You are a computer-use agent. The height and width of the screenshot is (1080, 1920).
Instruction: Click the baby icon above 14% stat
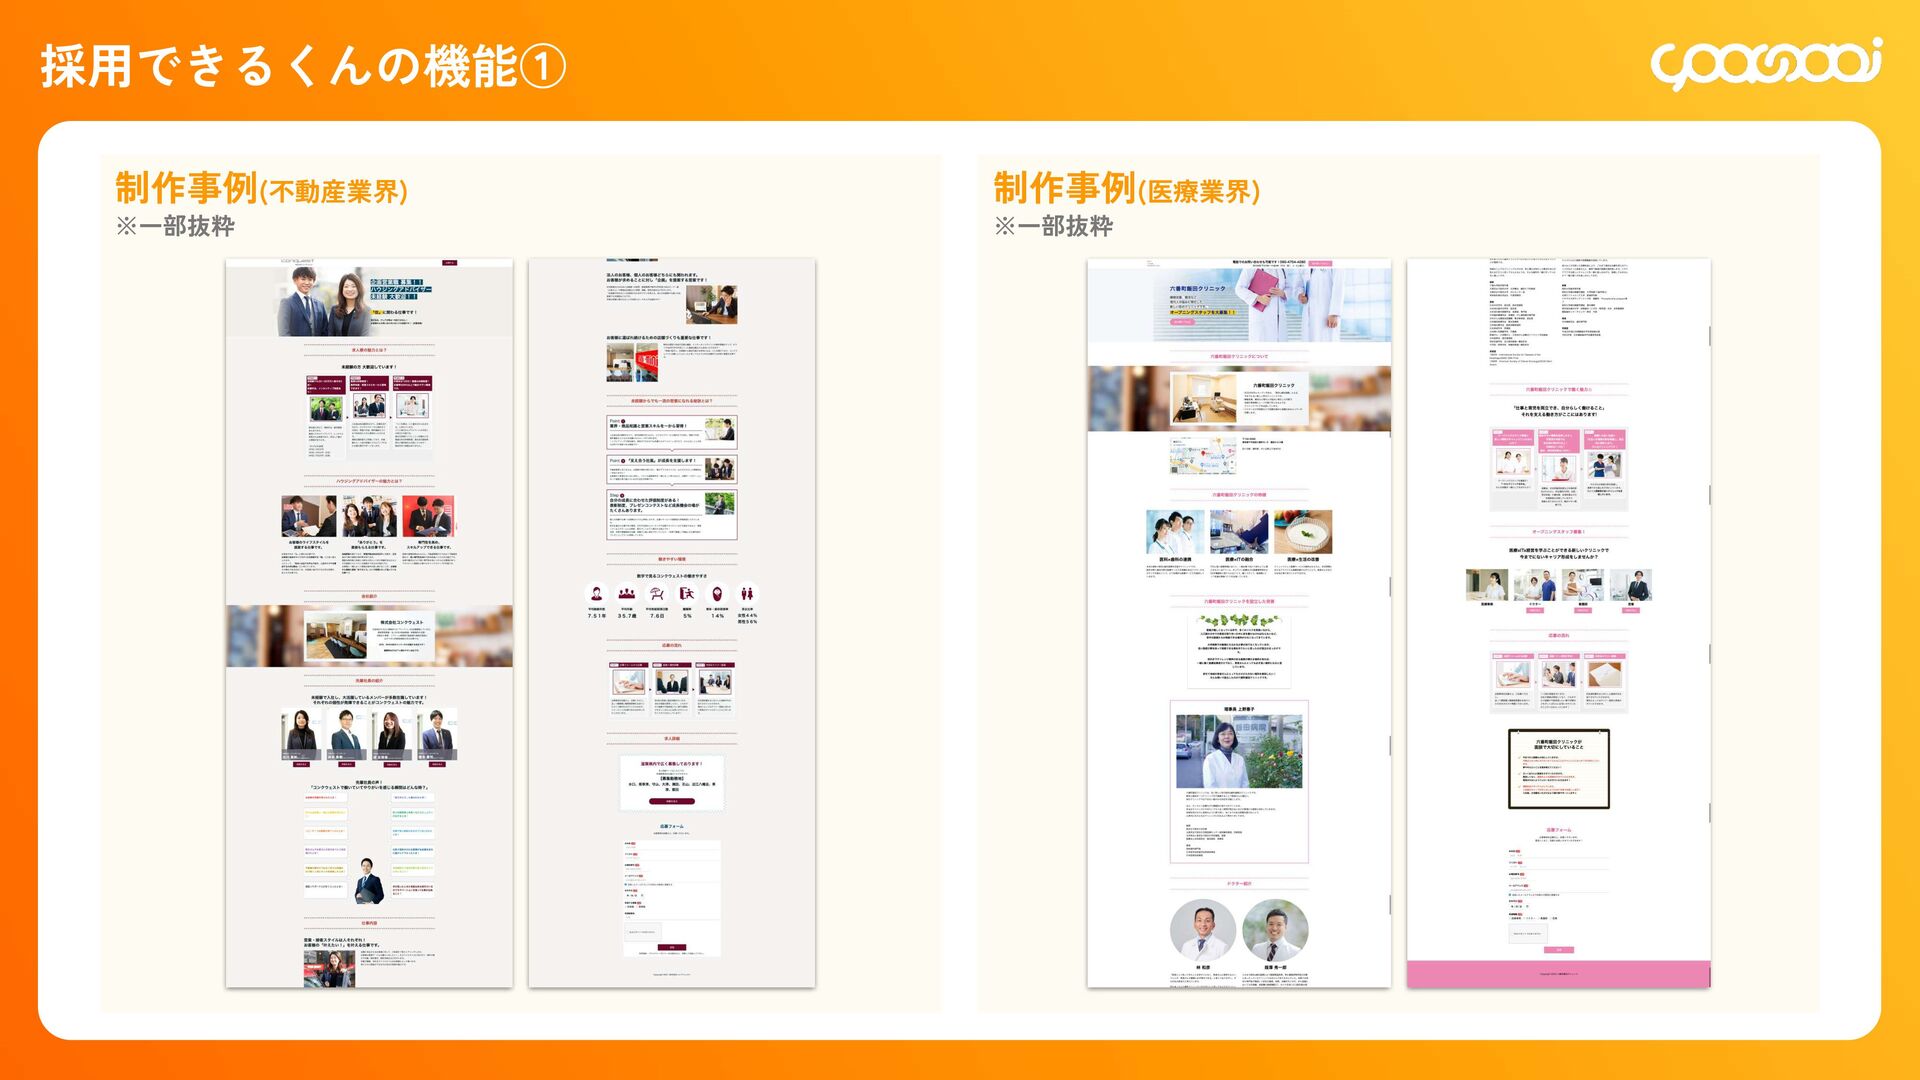(717, 594)
